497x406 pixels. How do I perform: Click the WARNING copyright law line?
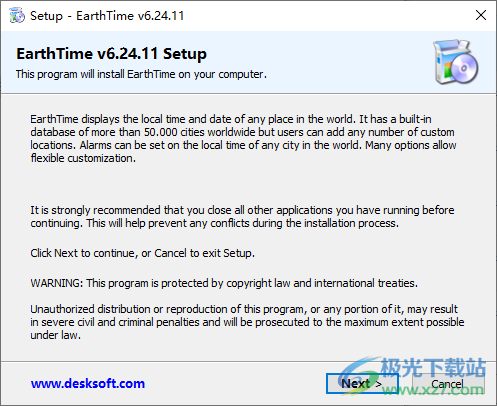224,283
